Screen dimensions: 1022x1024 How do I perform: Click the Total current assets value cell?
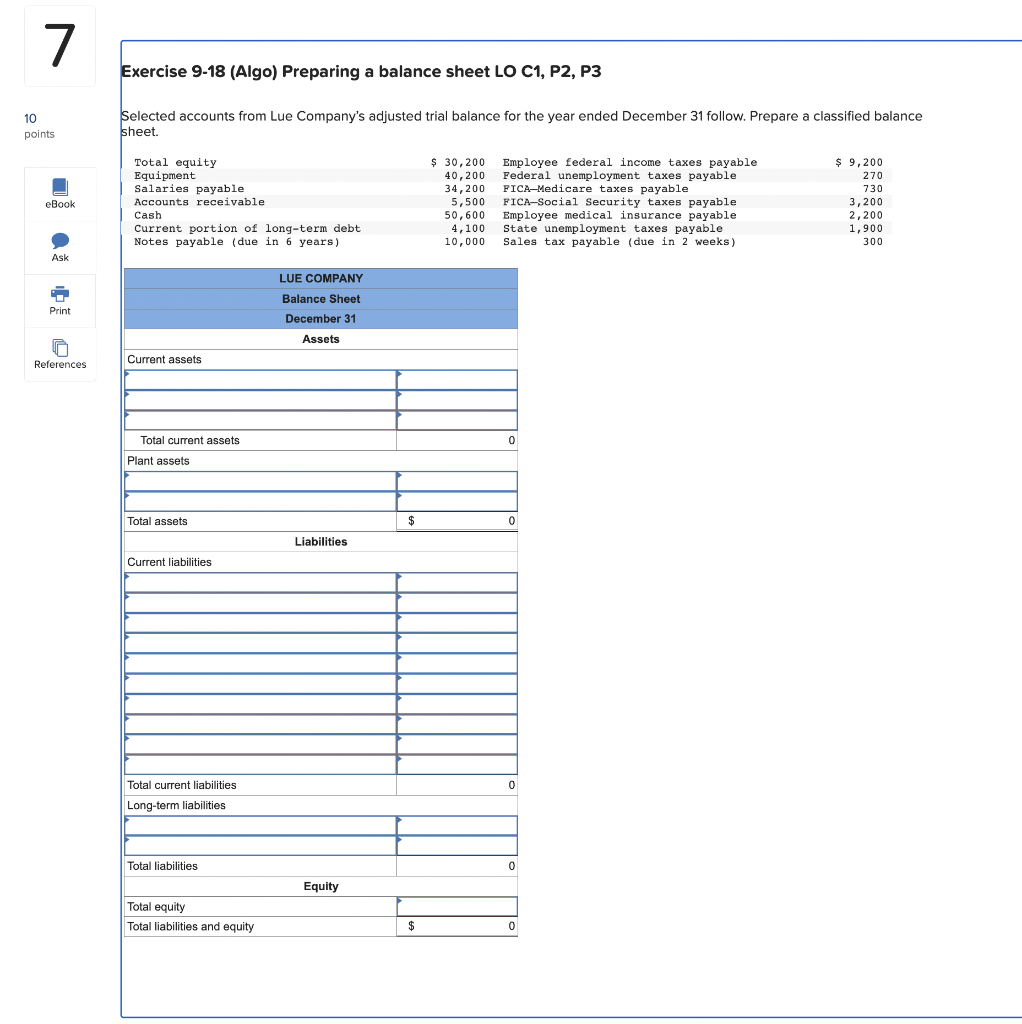click(456, 440)
